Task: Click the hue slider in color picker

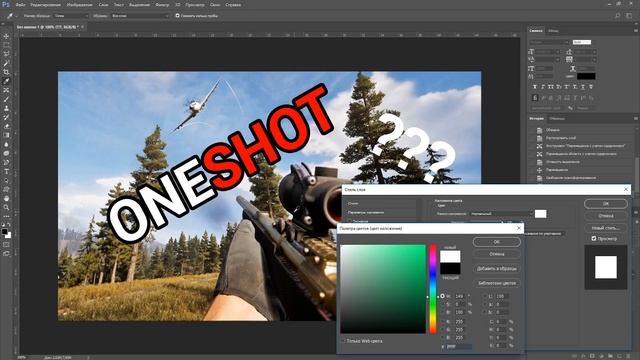Action: coord(433,289)
